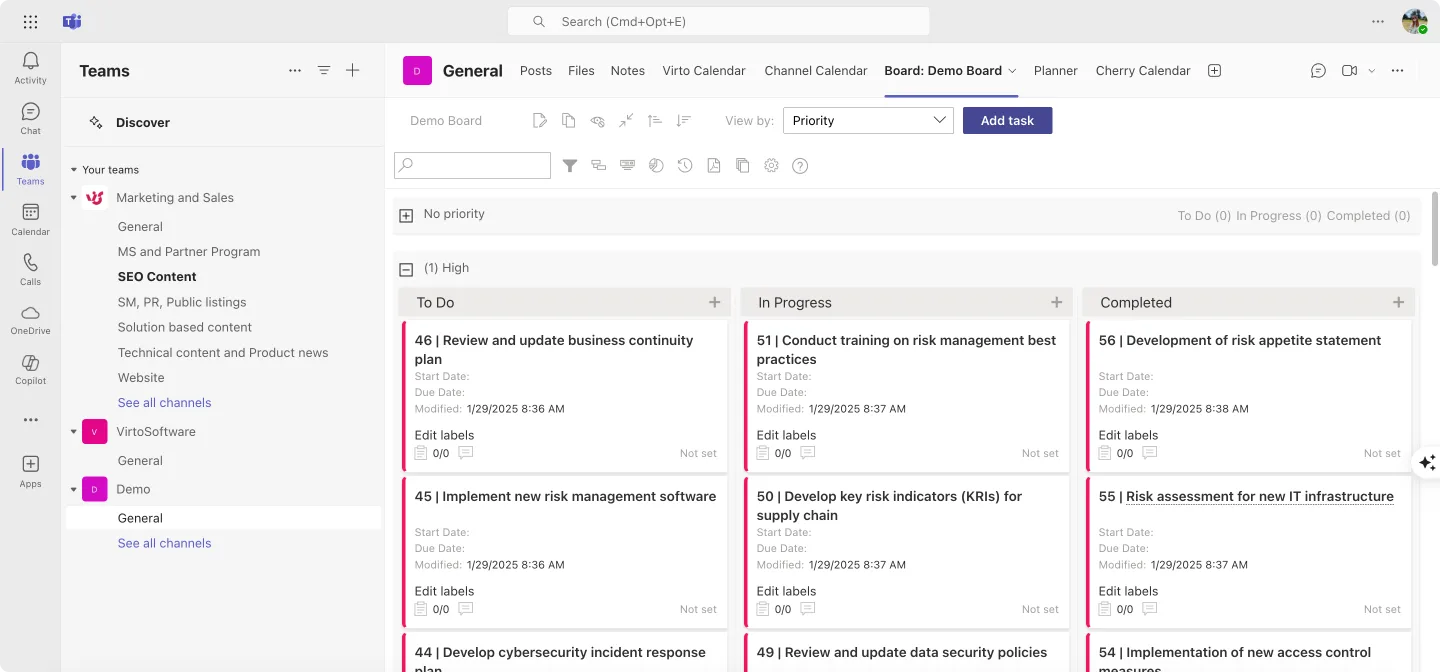Open the board statistics pie chart
This screenshot has height=672, width=1440.
click(x=656, y=165)
